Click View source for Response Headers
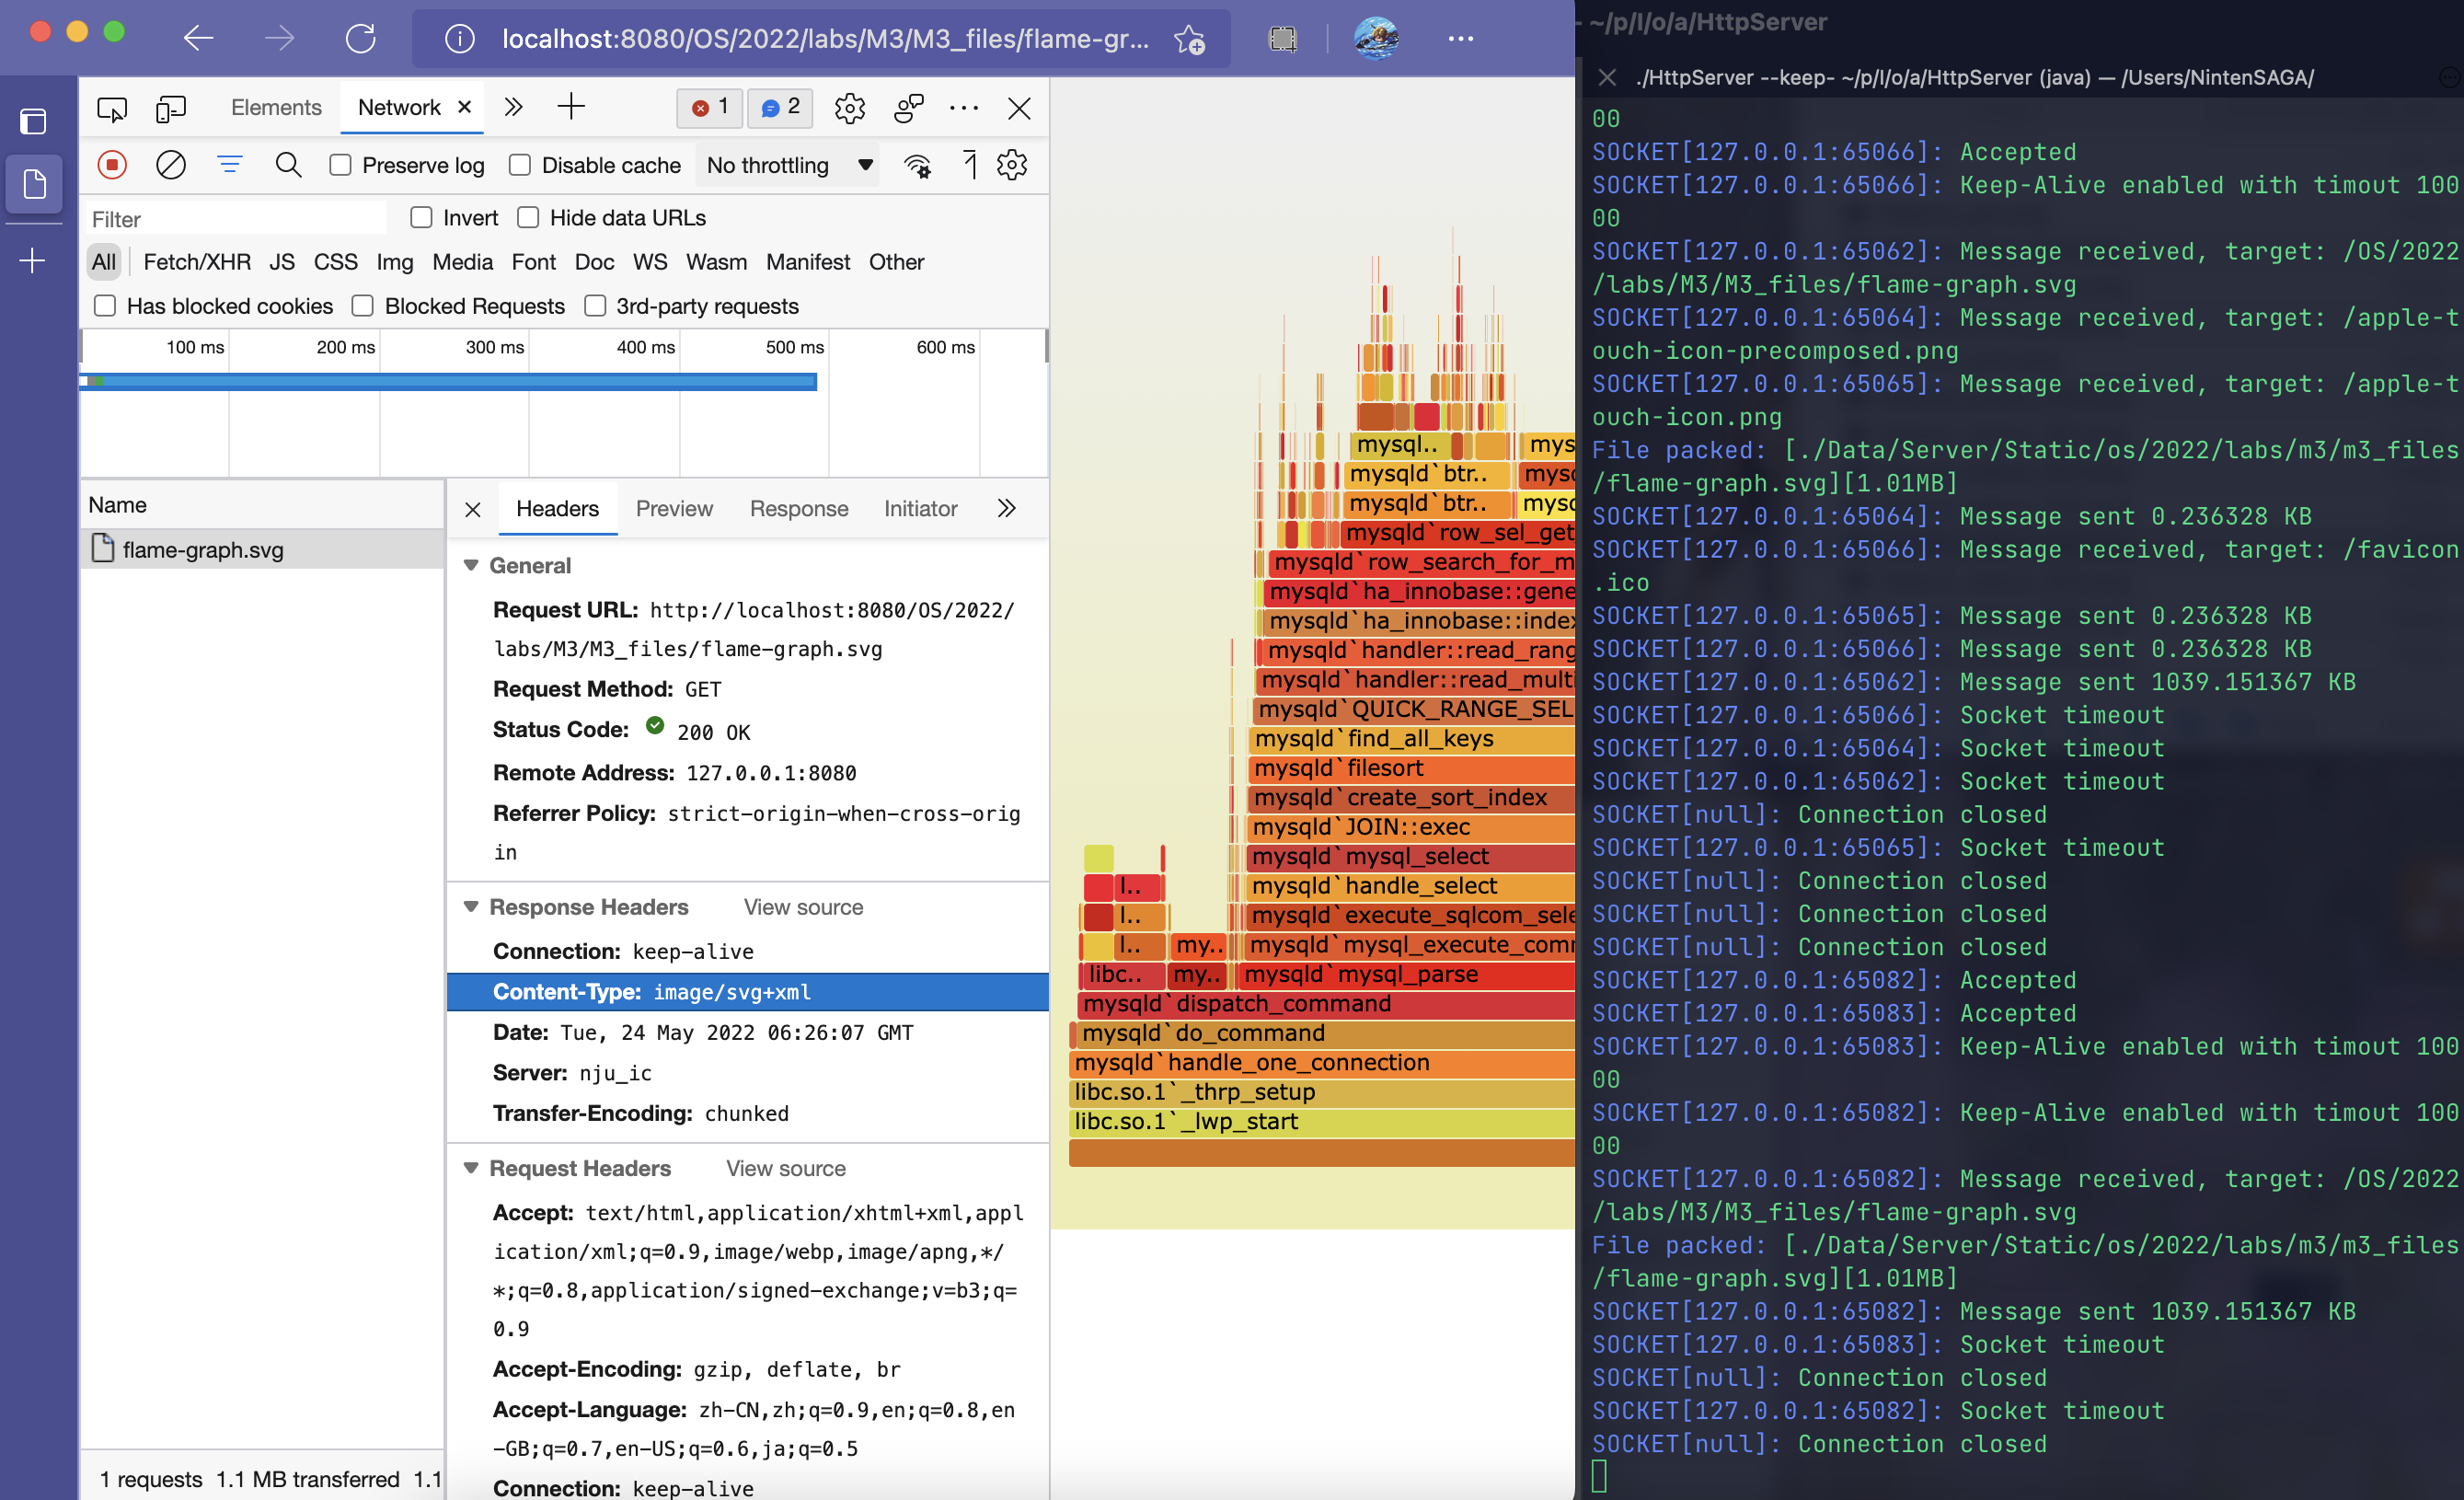Image resolution: width=2464 pixels, height=1500 pixels. coord(803,907)
